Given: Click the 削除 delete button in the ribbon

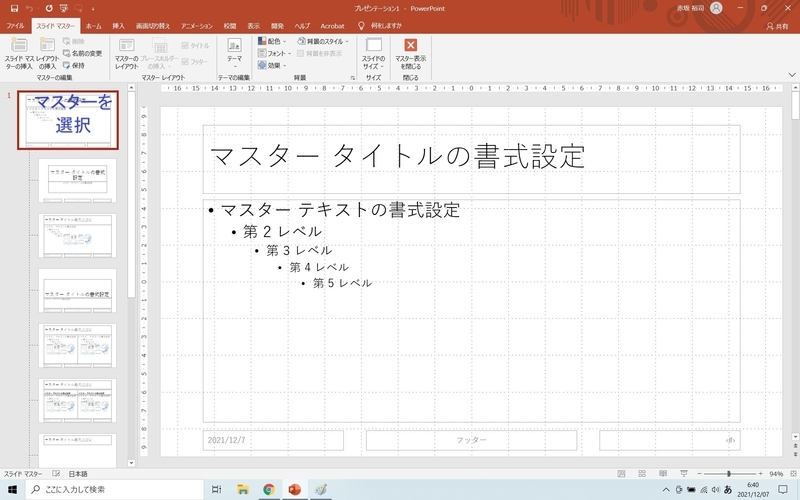Looking at the screenshot, I should [x=74, y=41].
